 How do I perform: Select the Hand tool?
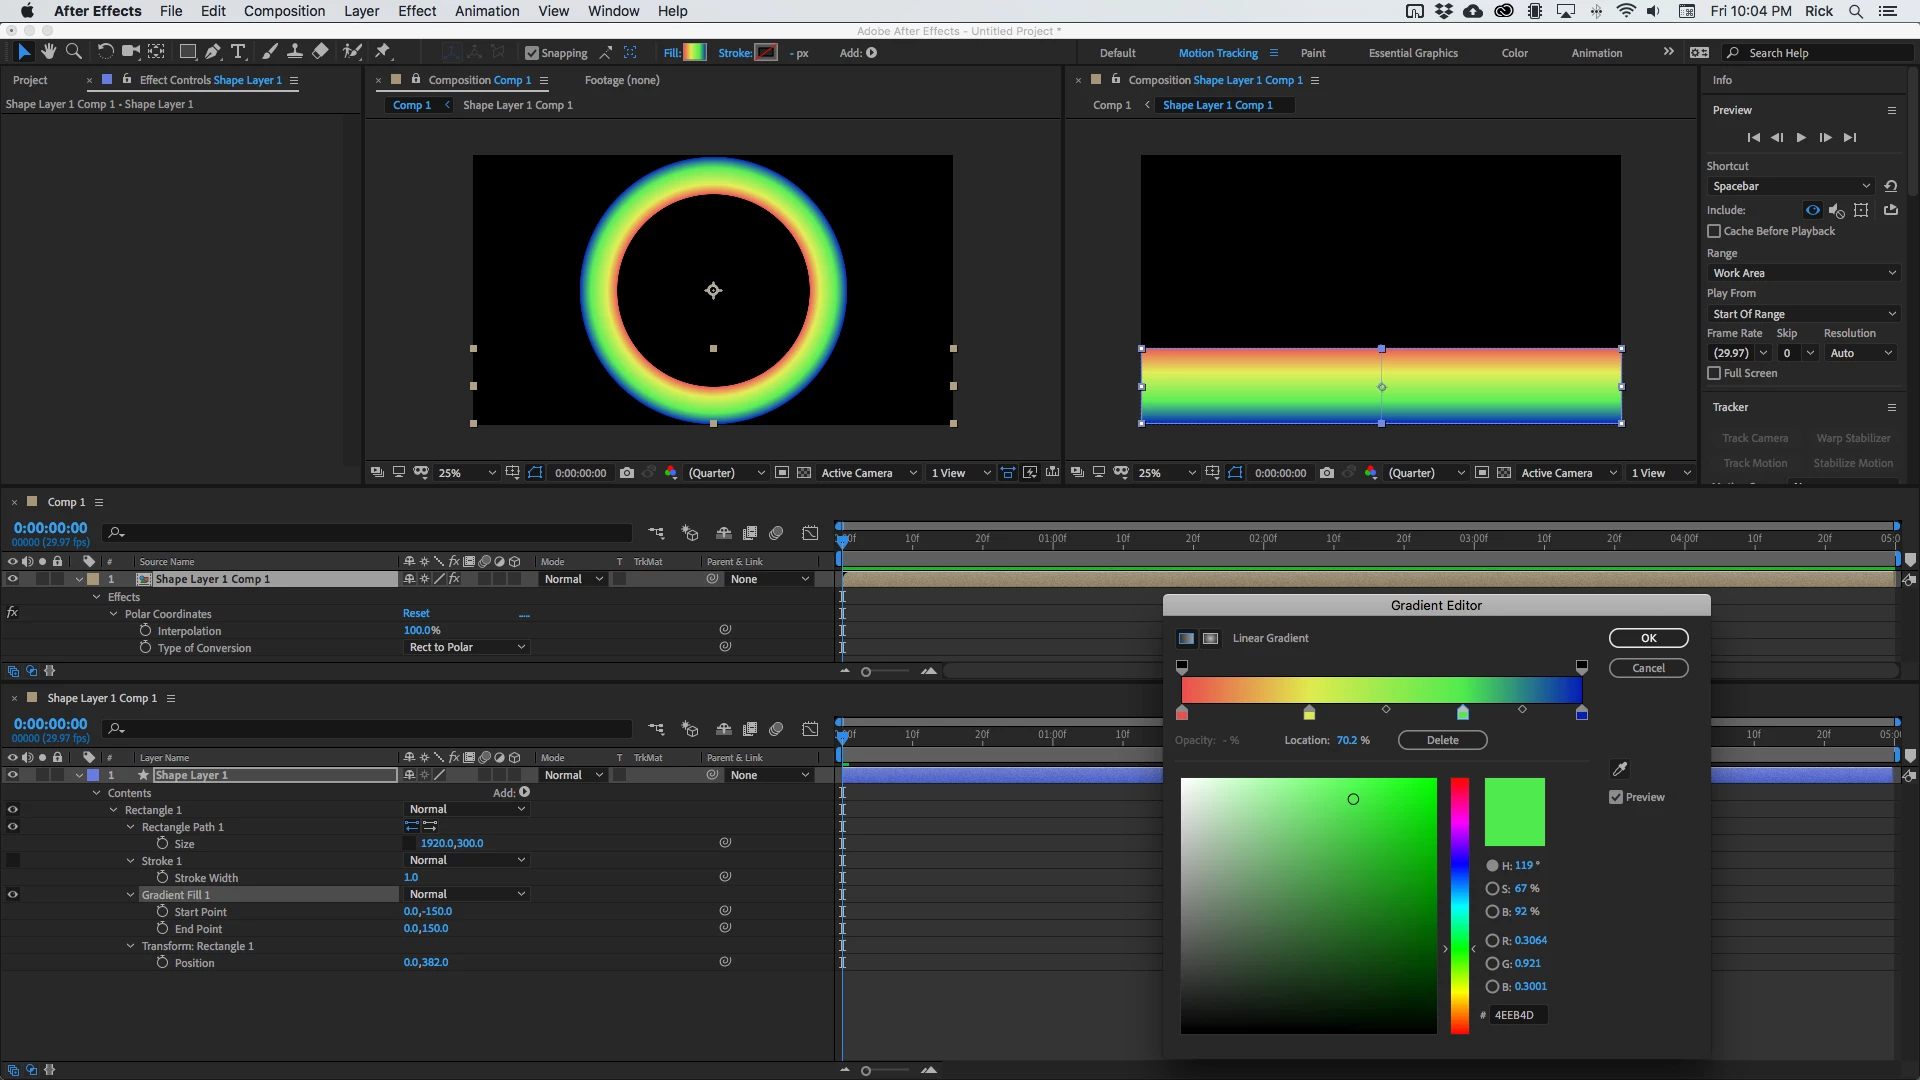[x=48, y=52]
